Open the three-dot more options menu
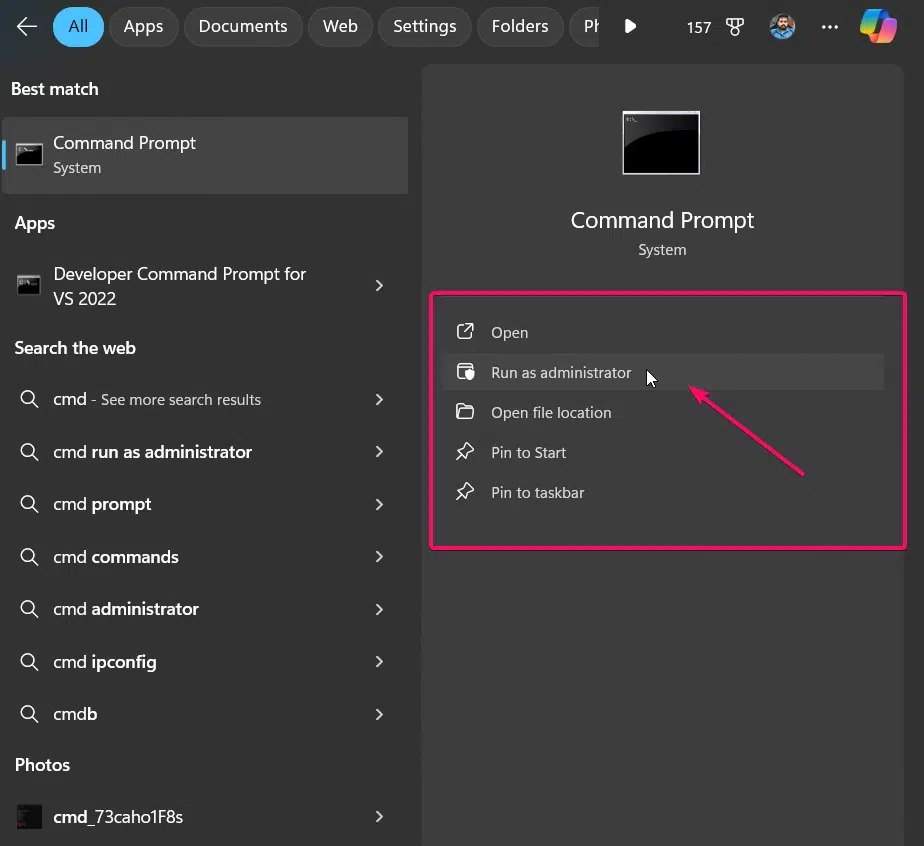This screenshot has width=924, height=846. pyautogui.click(x=830, y=27)
